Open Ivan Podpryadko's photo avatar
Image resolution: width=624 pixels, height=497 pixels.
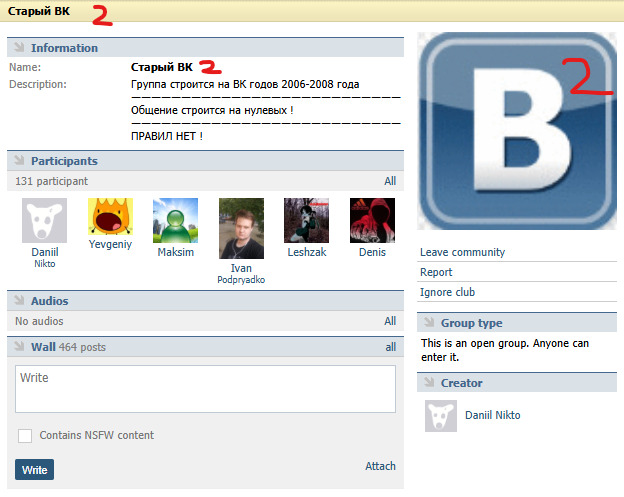241,228
